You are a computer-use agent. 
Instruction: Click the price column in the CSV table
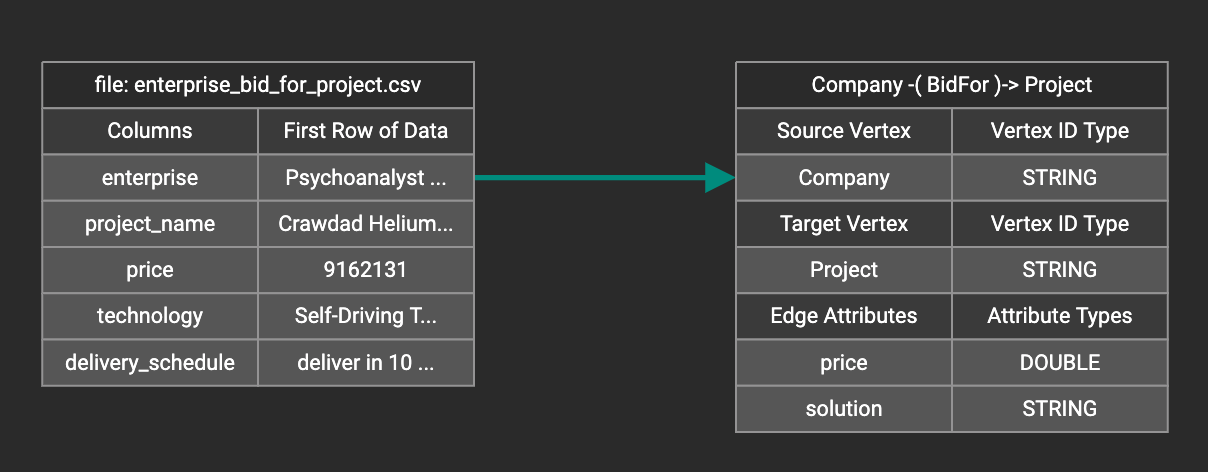pos(150,270)
